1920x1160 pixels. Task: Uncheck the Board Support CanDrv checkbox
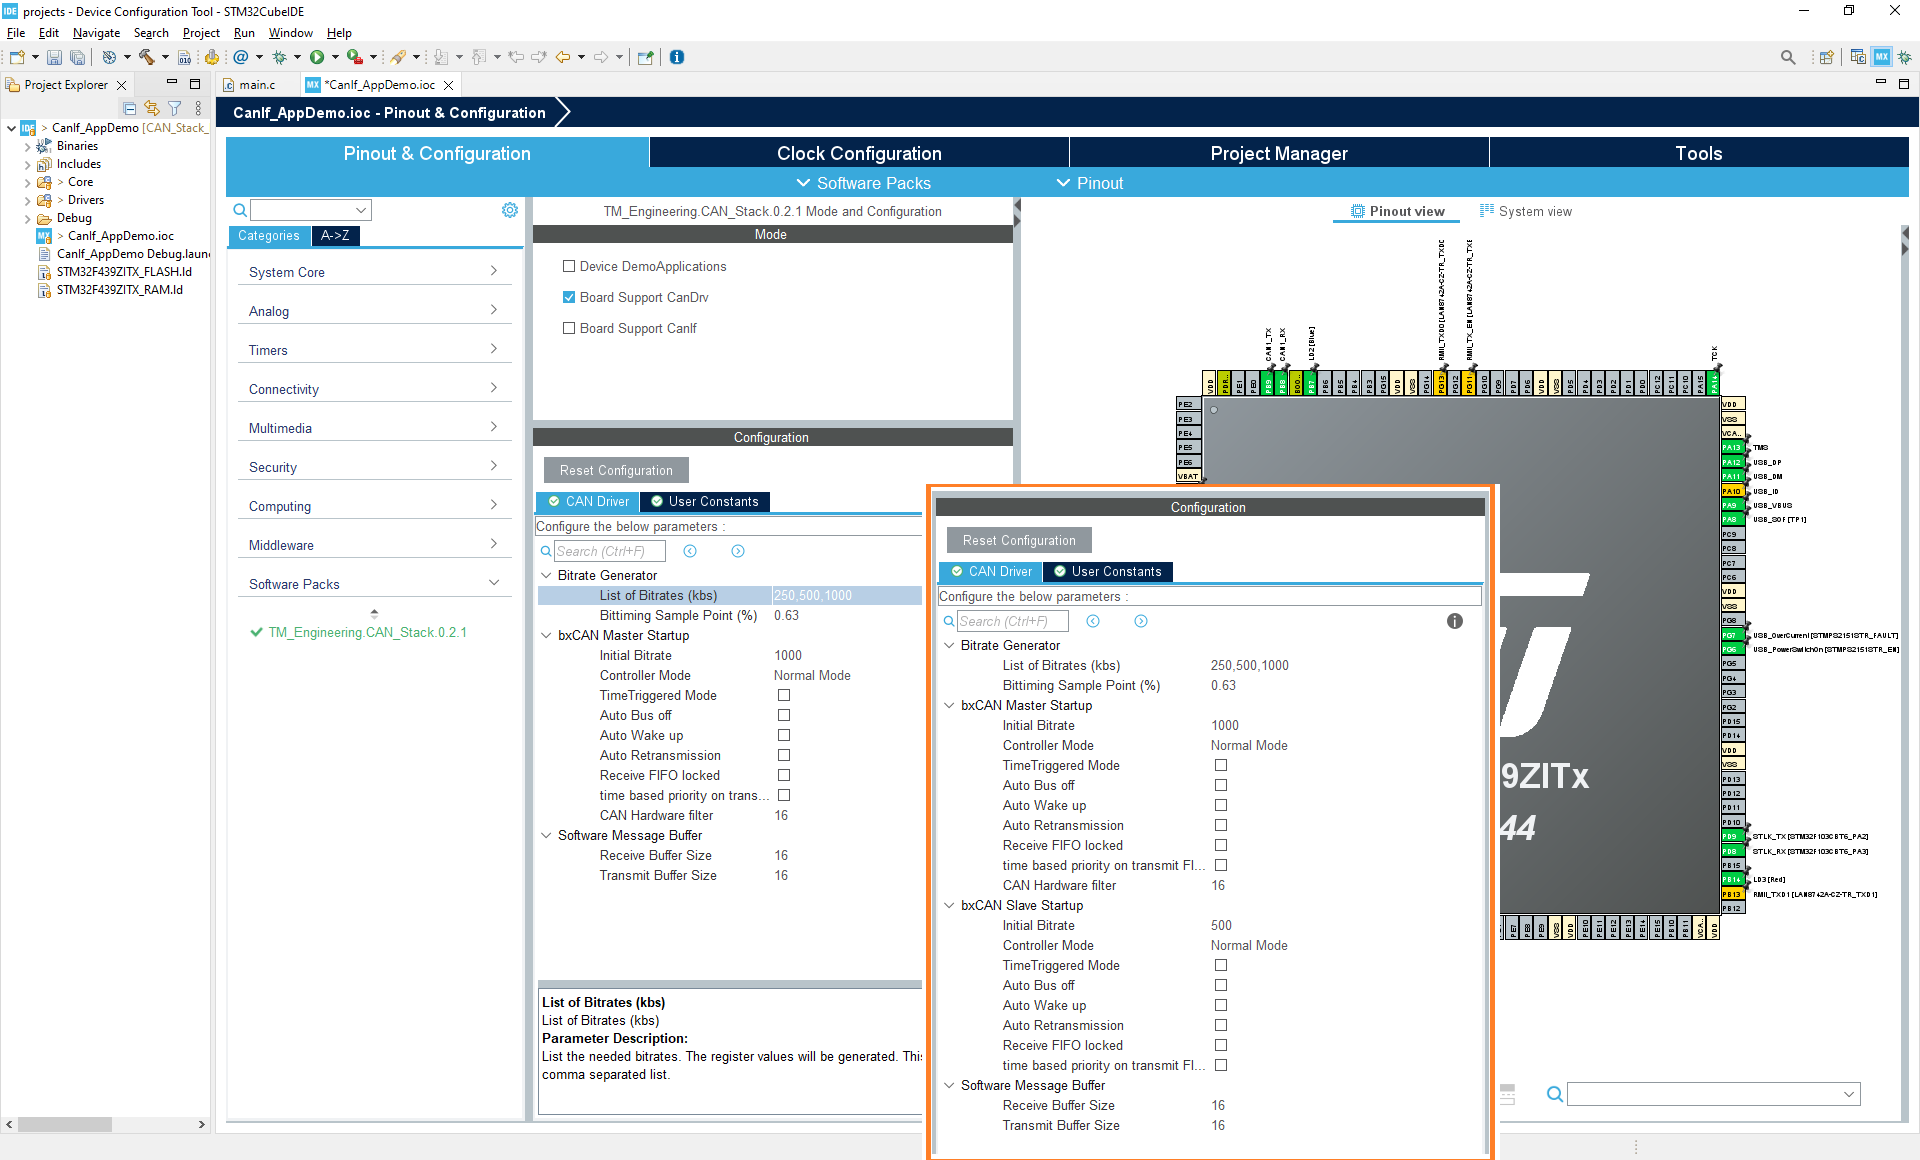click(x=569, y=297)
